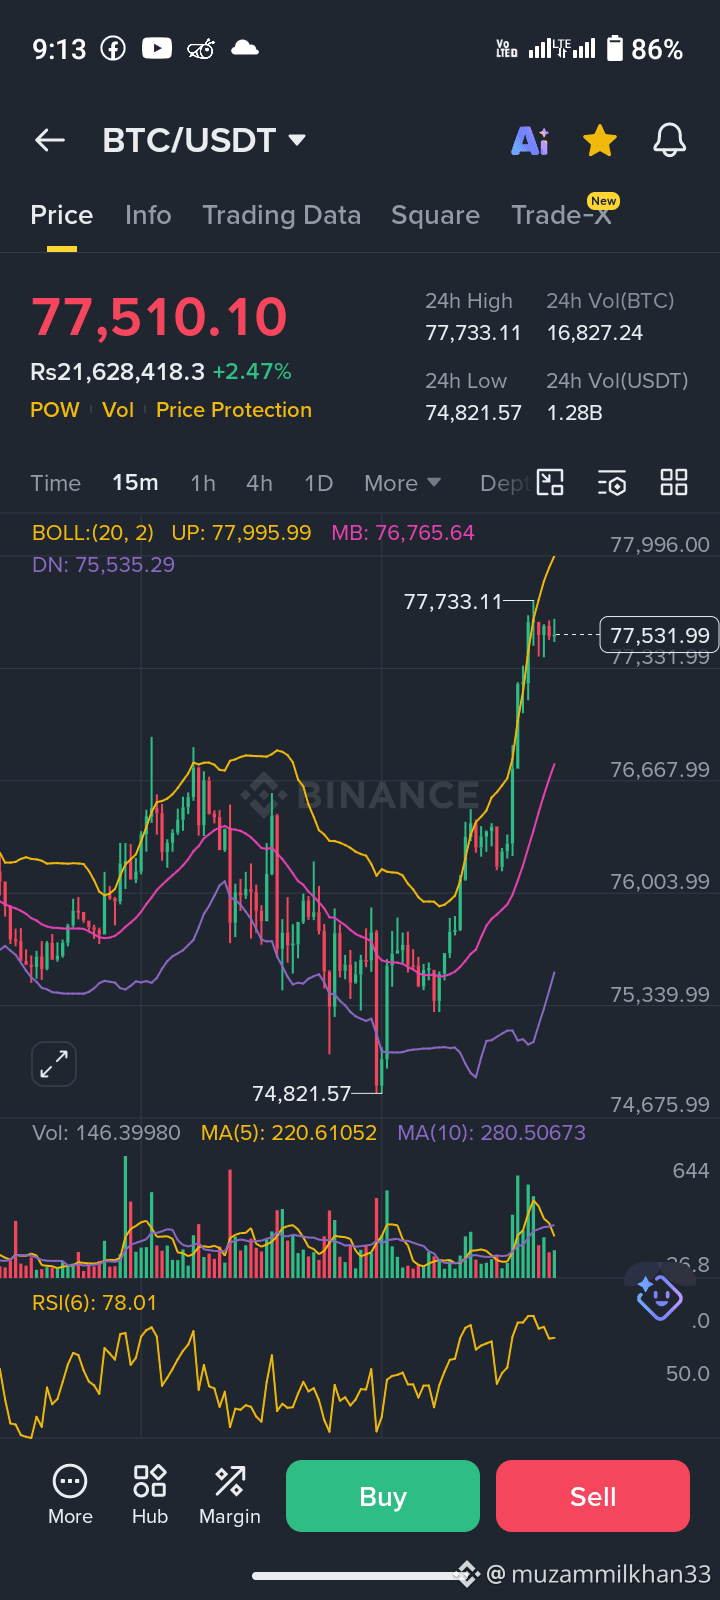Open chart indicator settings icon
Viewport: 720px width, 1600px height.
(612, 482)
